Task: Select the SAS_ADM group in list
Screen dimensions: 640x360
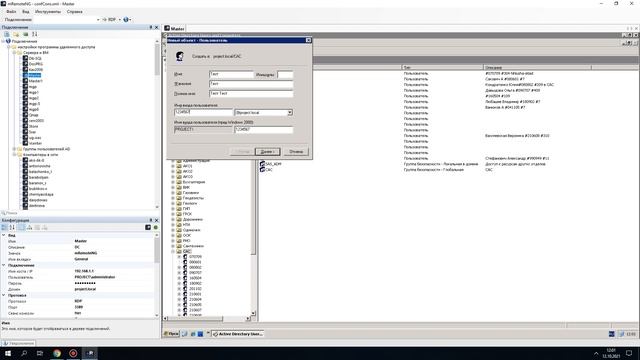Action: (x=273, y=164)
